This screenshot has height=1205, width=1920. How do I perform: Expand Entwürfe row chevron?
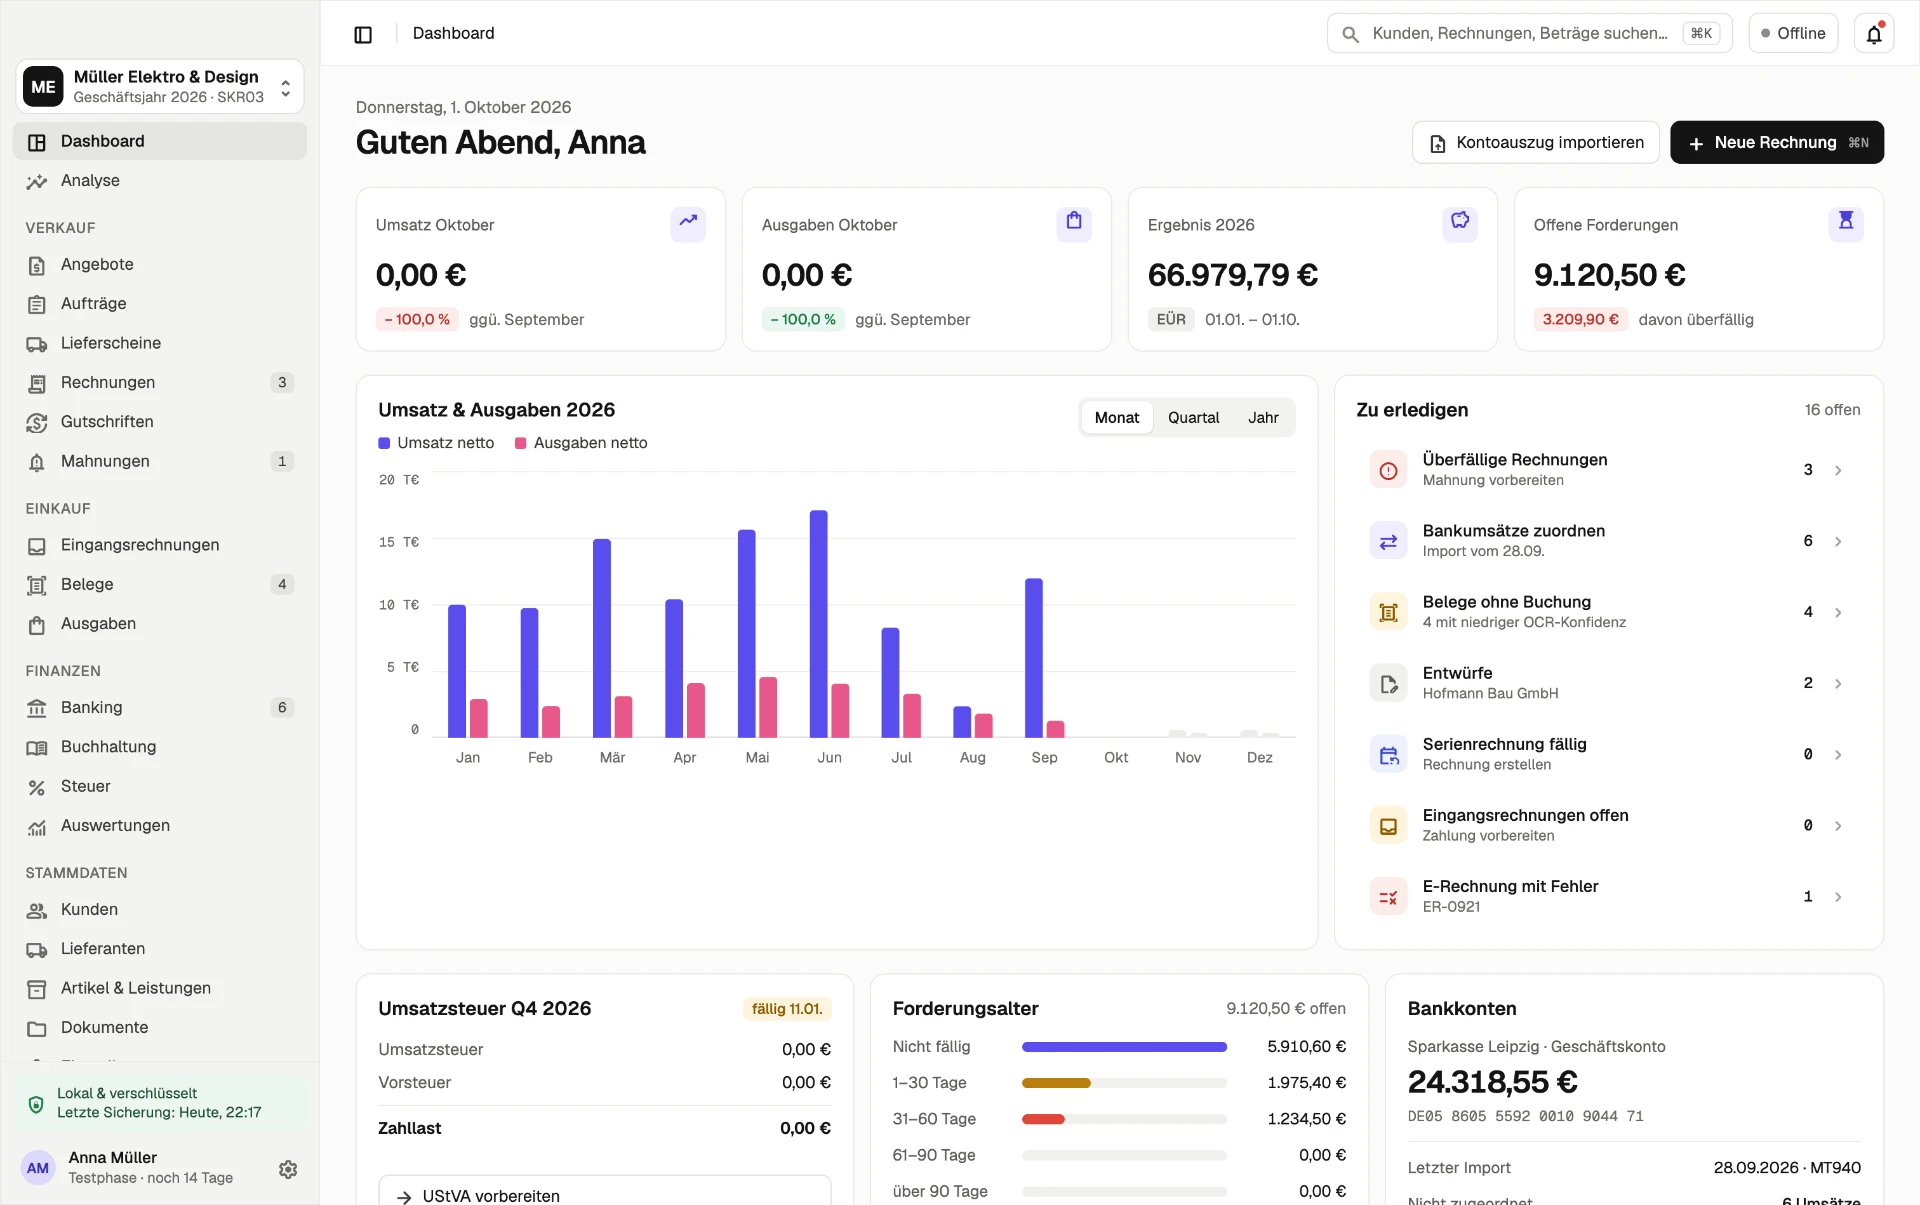point(1838,683)
